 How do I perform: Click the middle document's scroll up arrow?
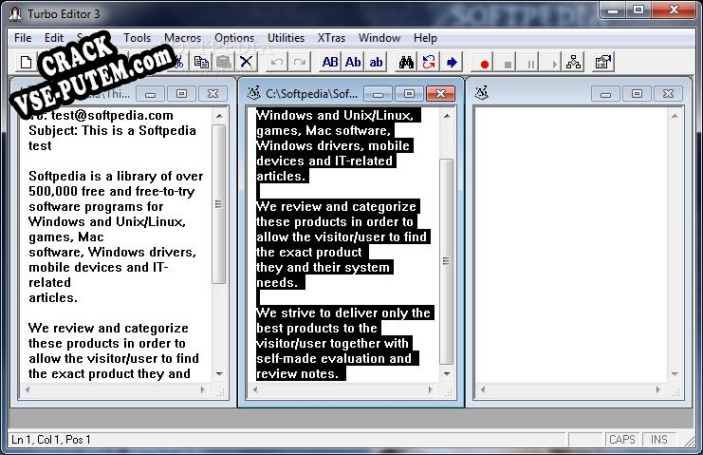(x=447, y=116)
